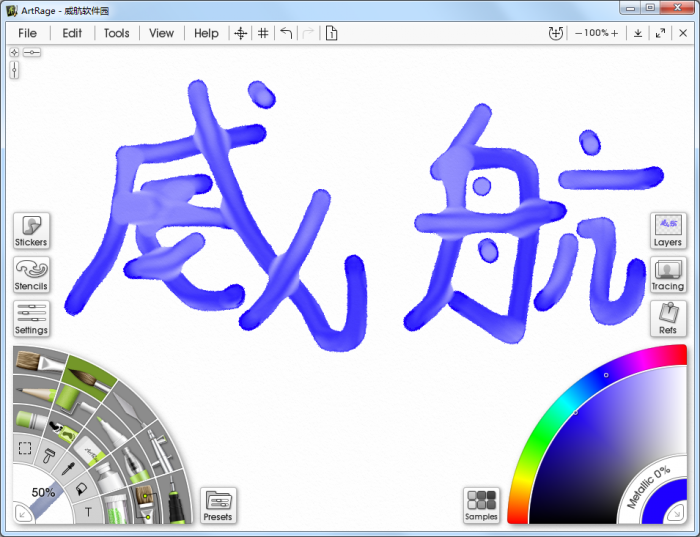The height and width of the screenshot is (537, 700).
Task: Pick the Text tool
Action: pyautogui.click(x=88, y=511)
